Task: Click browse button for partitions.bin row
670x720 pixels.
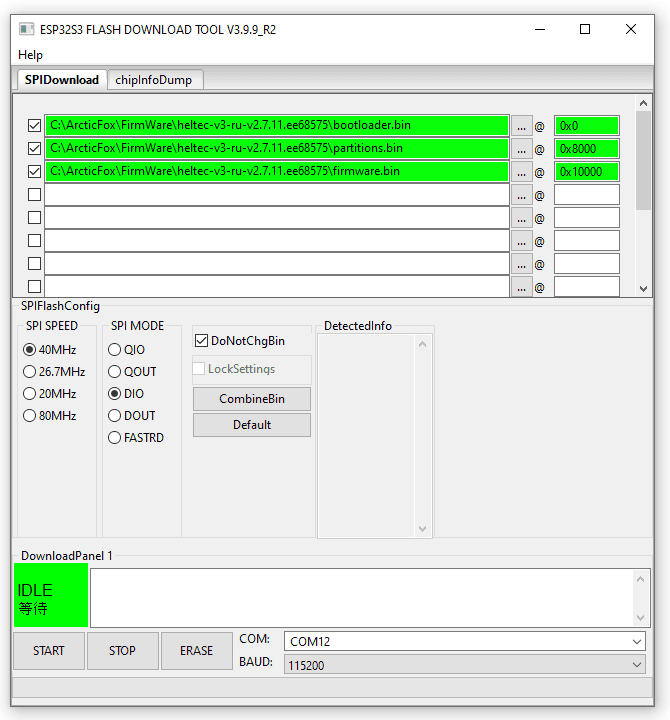Action: (x=521, y=149)
